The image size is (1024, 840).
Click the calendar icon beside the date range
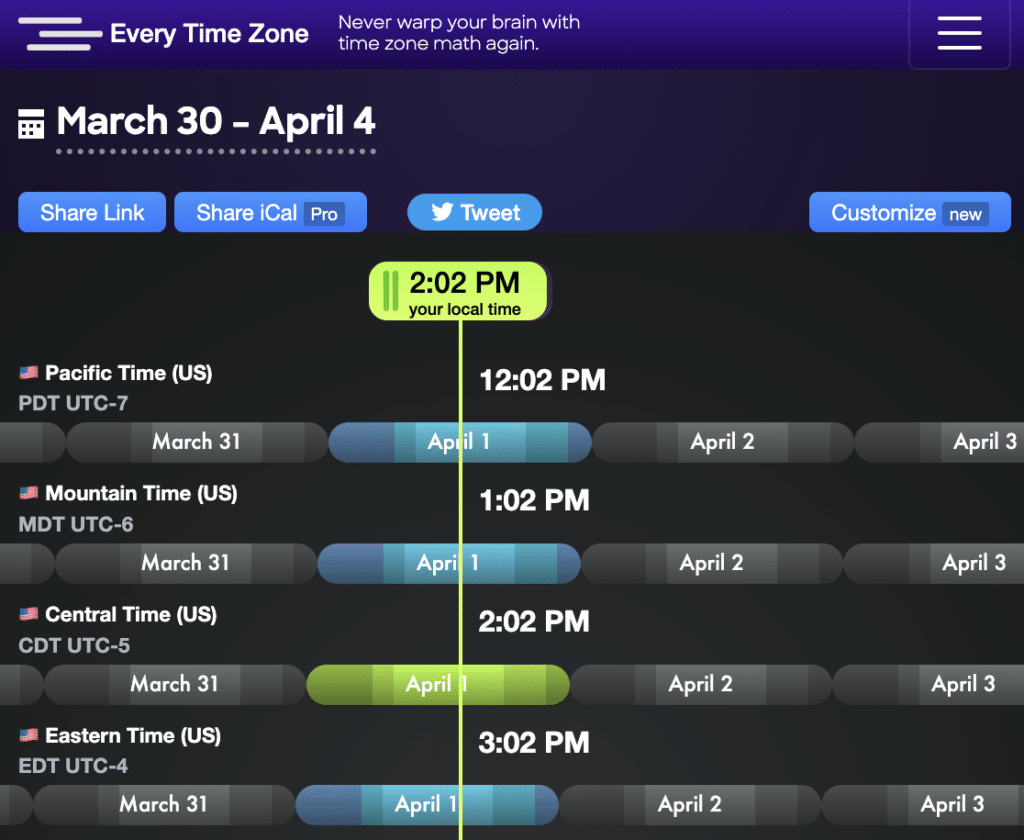point(31,125)
